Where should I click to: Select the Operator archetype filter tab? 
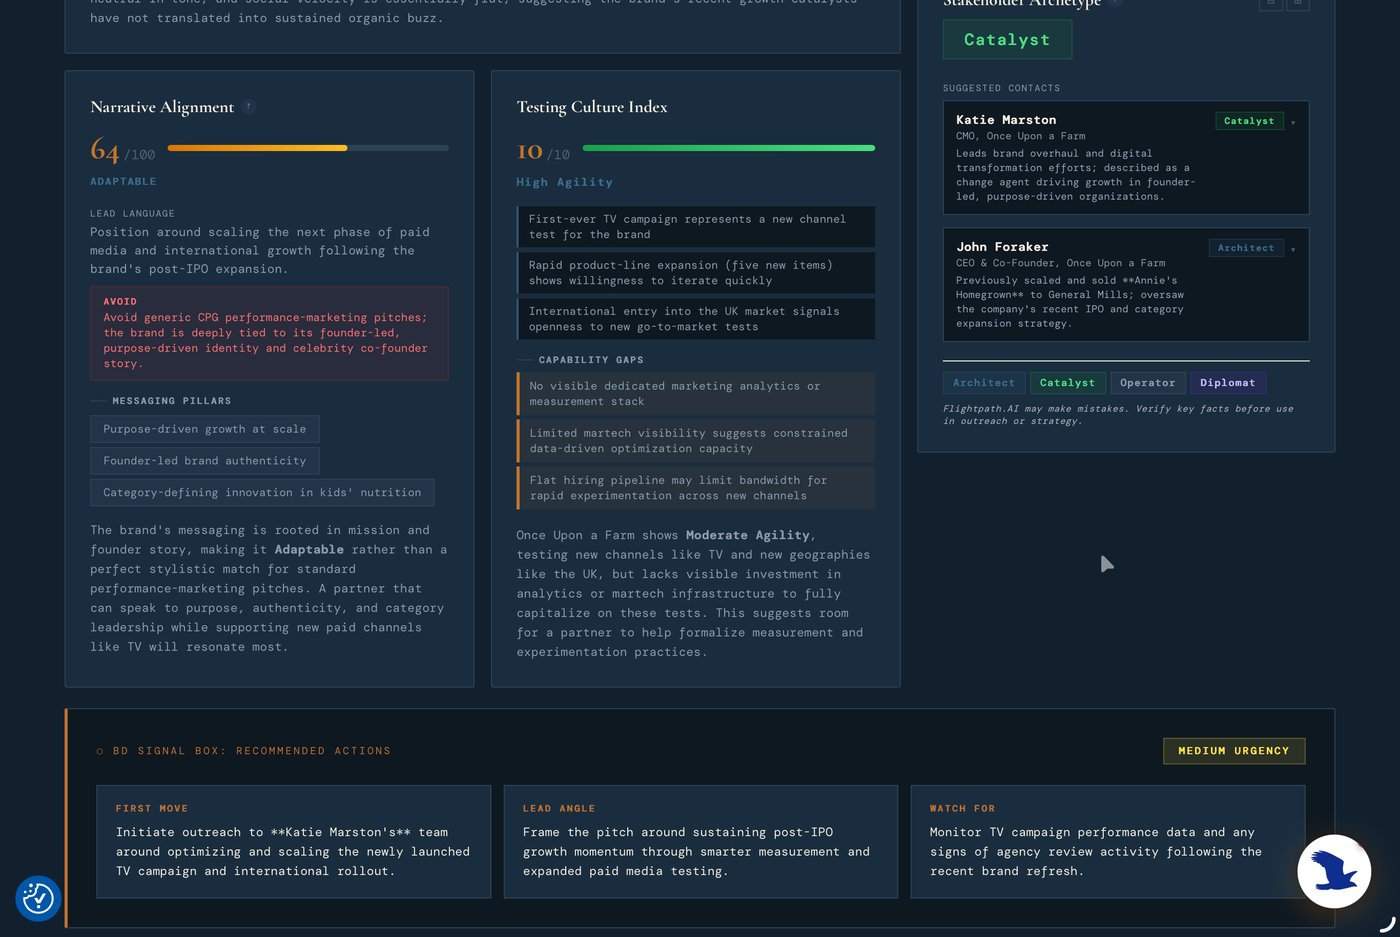1147,383
